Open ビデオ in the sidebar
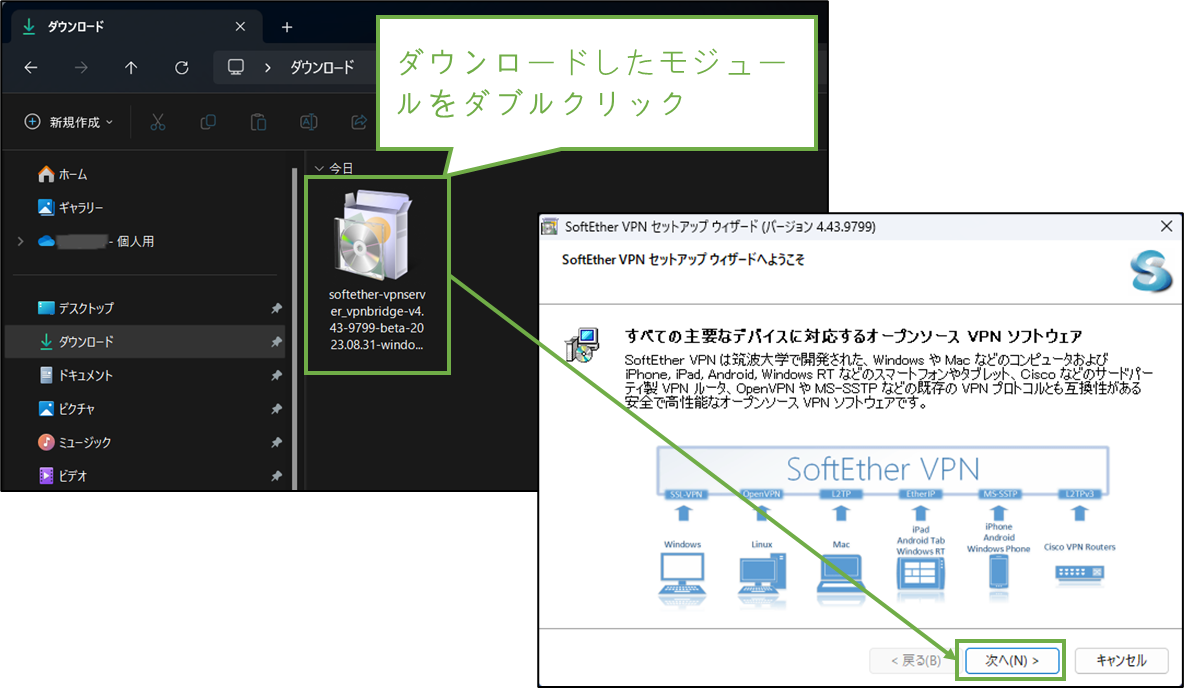 coord(63,476)
